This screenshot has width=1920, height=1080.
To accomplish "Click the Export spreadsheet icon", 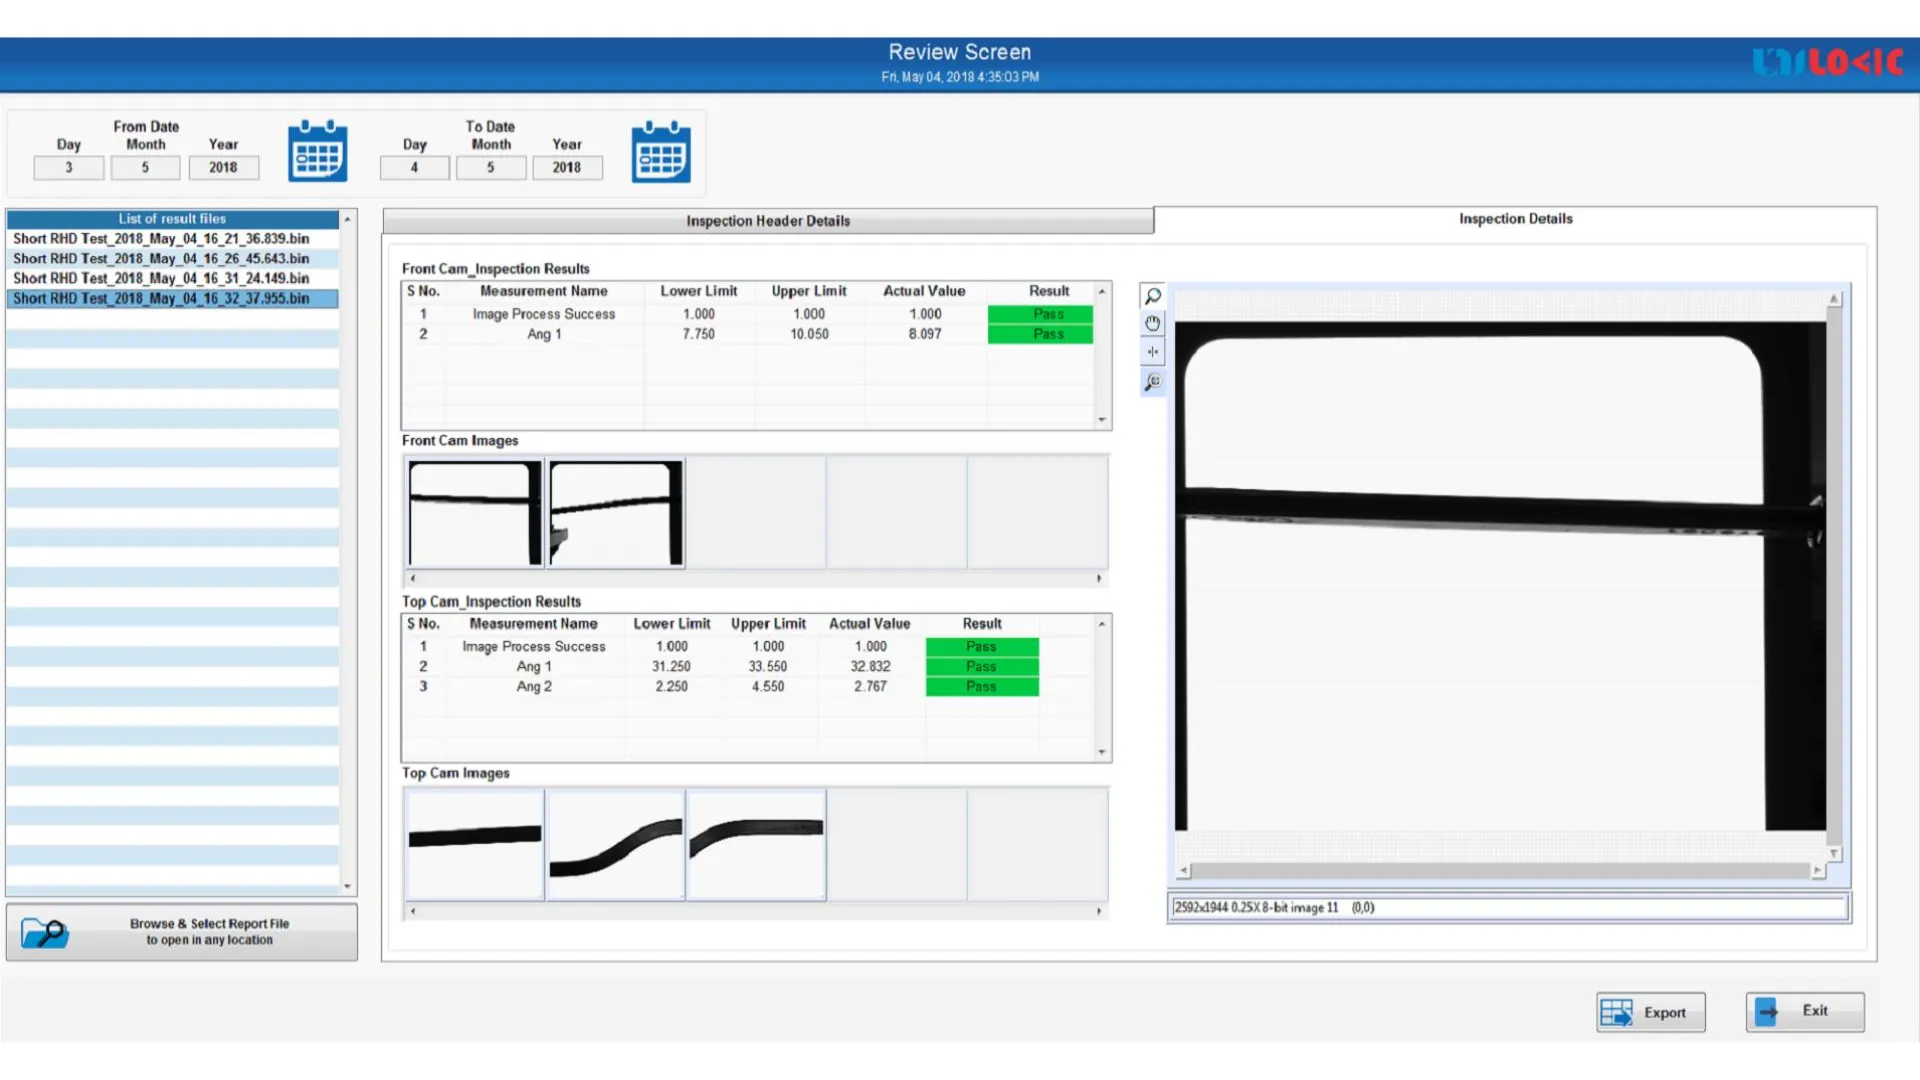I will 1615,1012.
